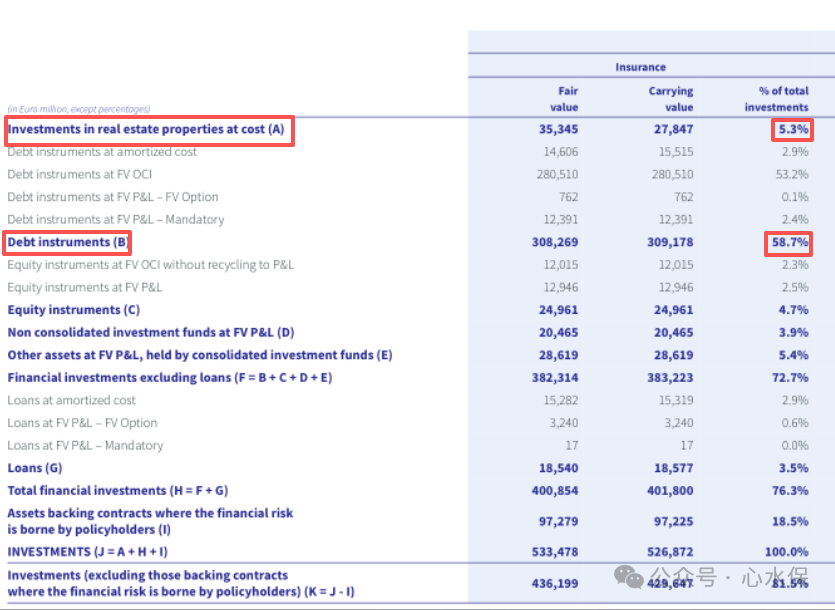This screenshot has height=610, width=835.
Task: Click the 58.7% cell
Action: tap(790, 242)
